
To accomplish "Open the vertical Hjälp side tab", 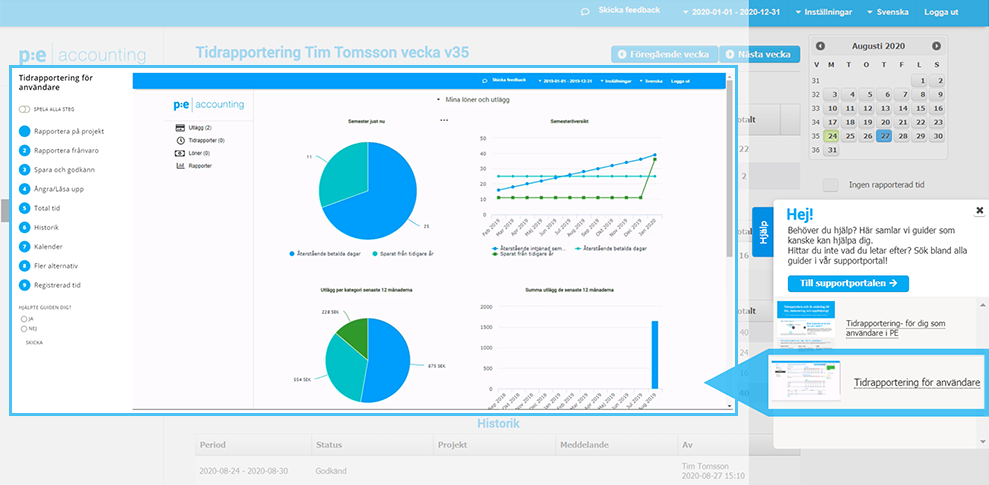I will (x=763, y=231).
